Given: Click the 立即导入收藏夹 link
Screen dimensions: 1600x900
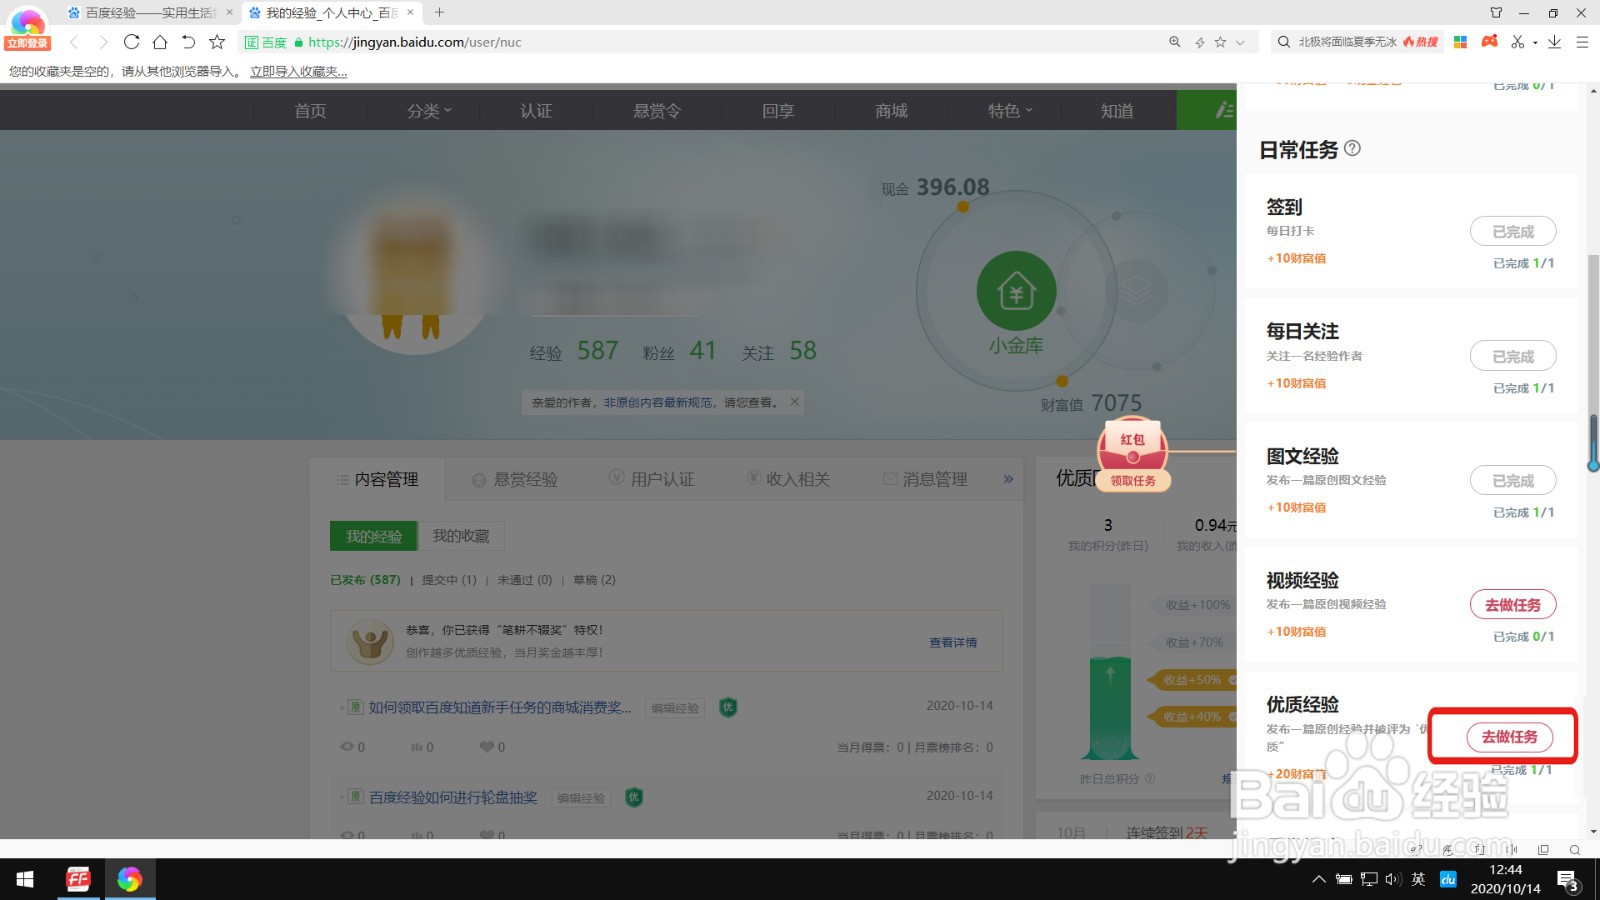Looking at the screenshot, I should click(298, 72).
